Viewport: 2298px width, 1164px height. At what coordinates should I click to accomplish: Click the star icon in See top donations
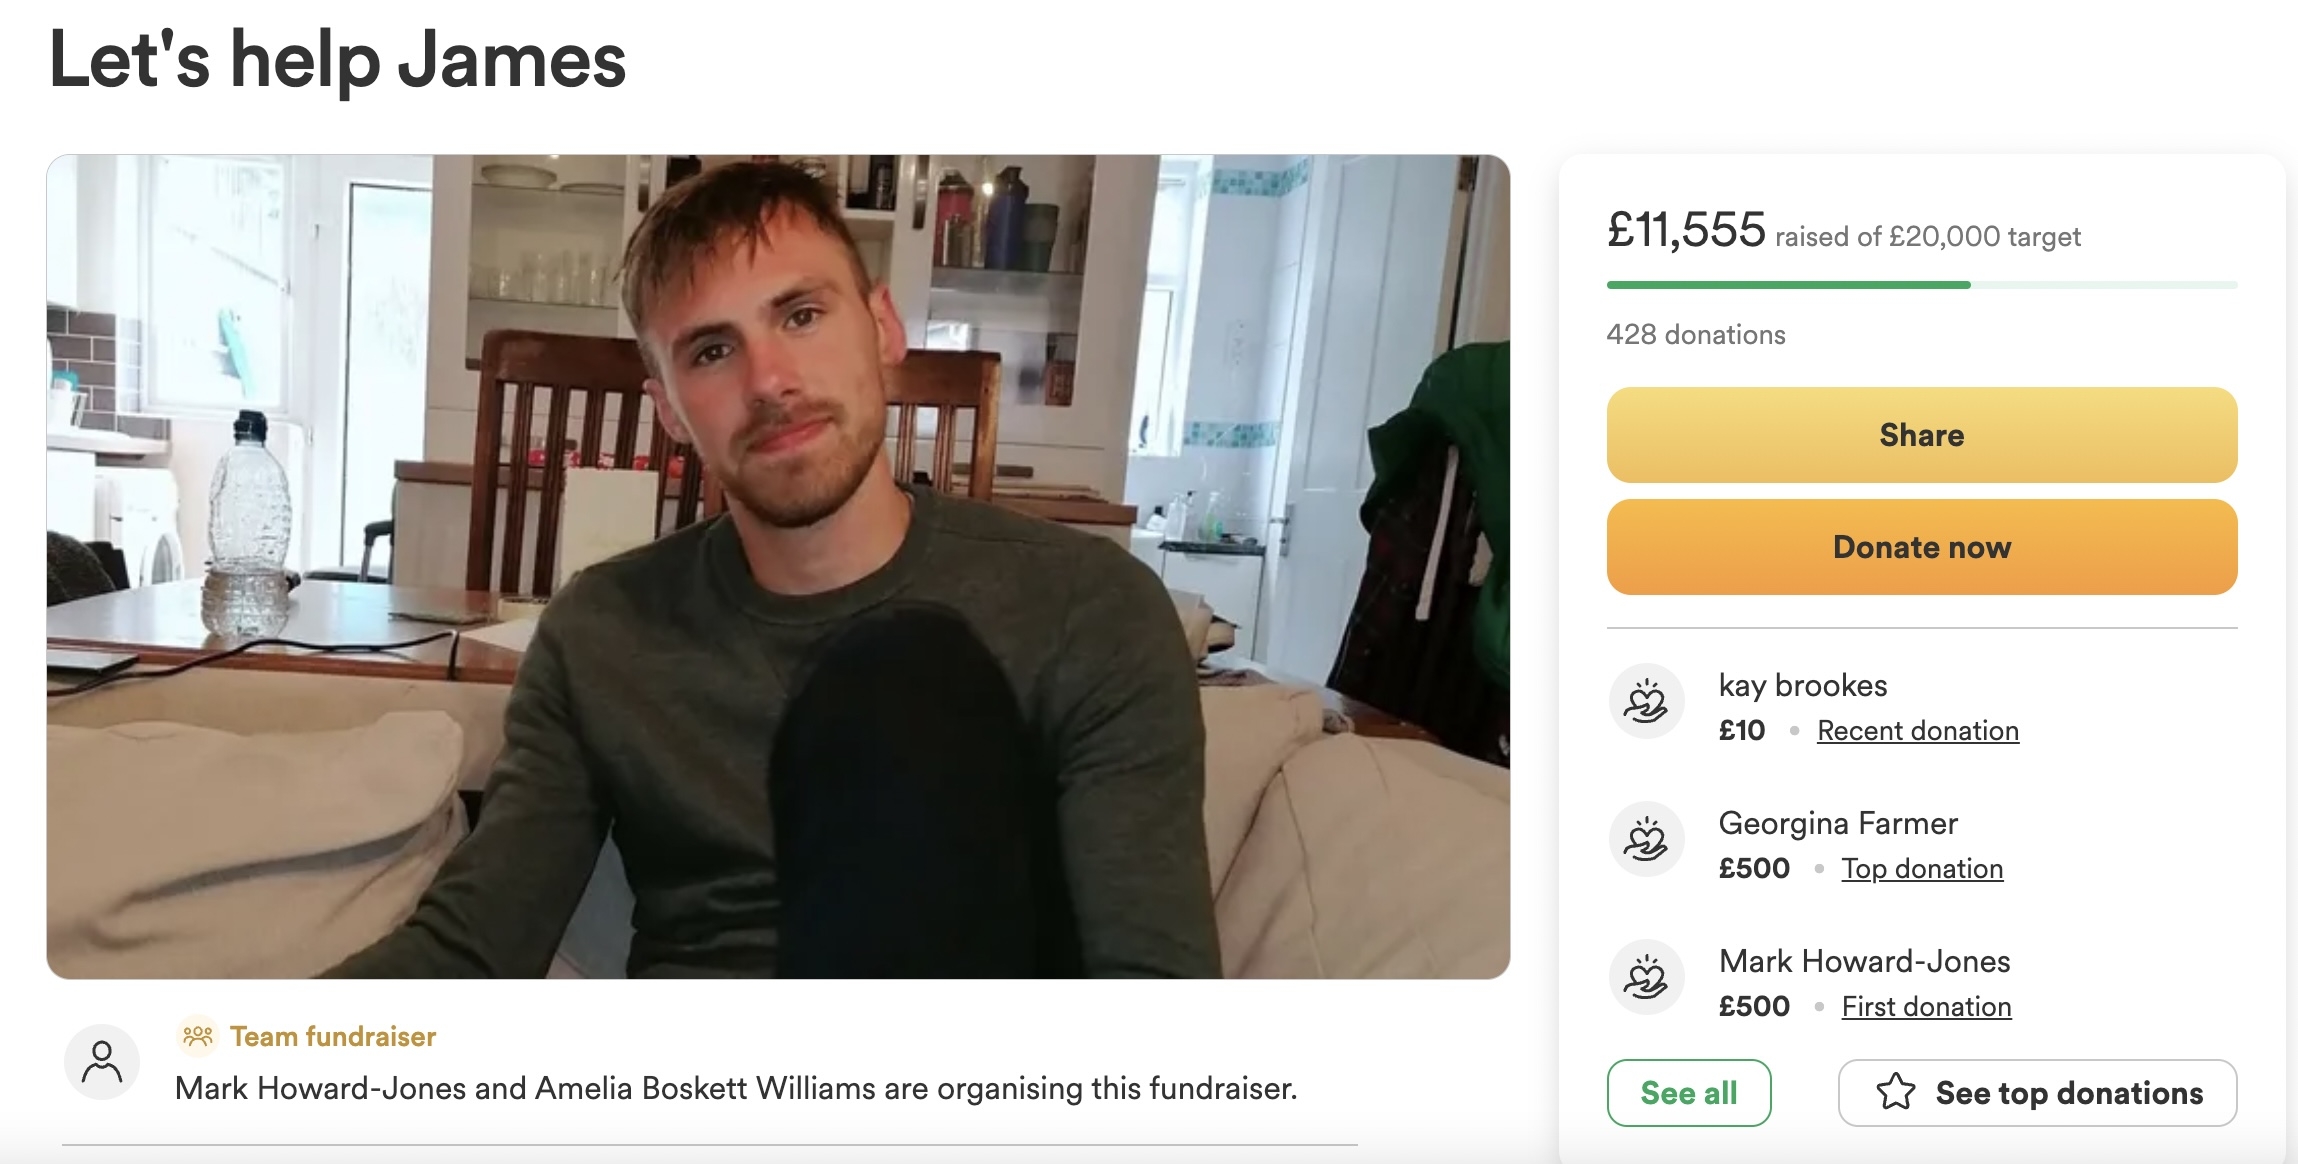(x=1895, y=1092)
